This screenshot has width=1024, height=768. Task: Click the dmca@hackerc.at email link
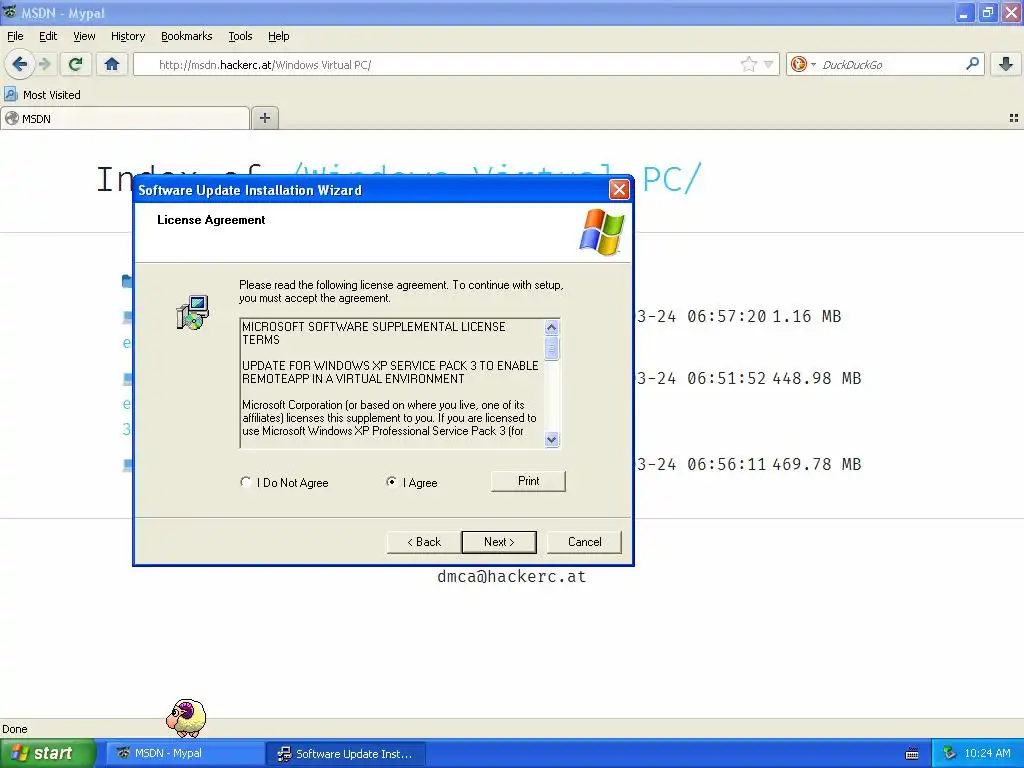coord(511,576)
